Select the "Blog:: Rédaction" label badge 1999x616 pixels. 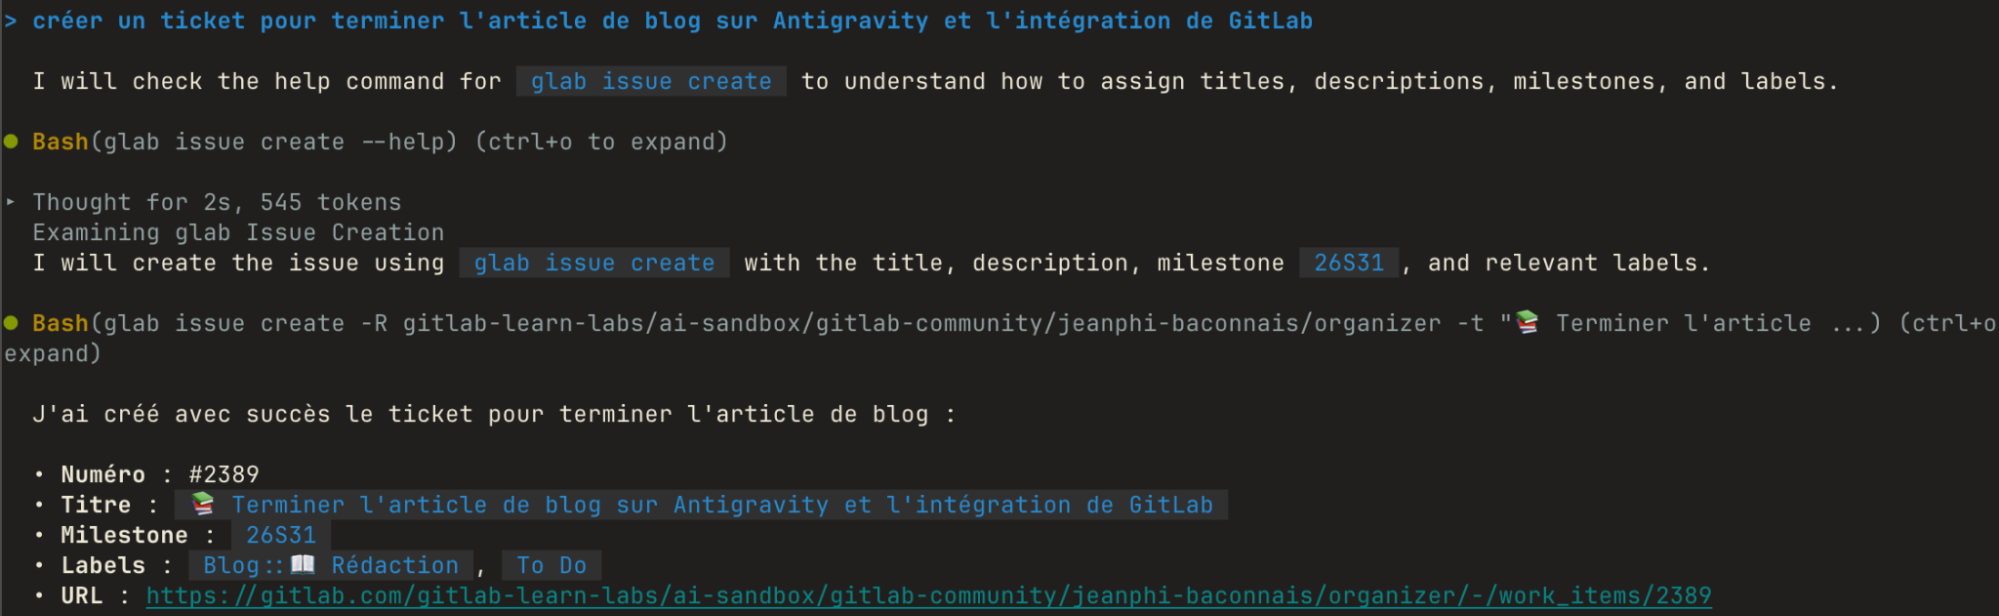click(331, 565)
